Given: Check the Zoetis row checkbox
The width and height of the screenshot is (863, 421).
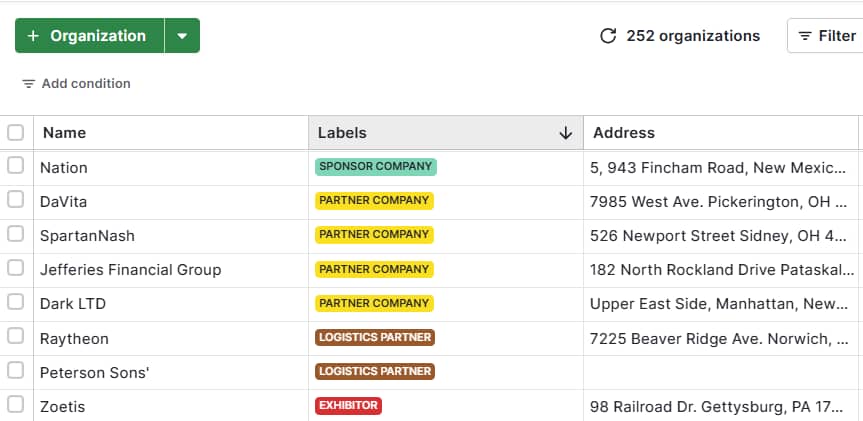Looking at the screenshot, I should pyautogui.click(x=15, y=404).
